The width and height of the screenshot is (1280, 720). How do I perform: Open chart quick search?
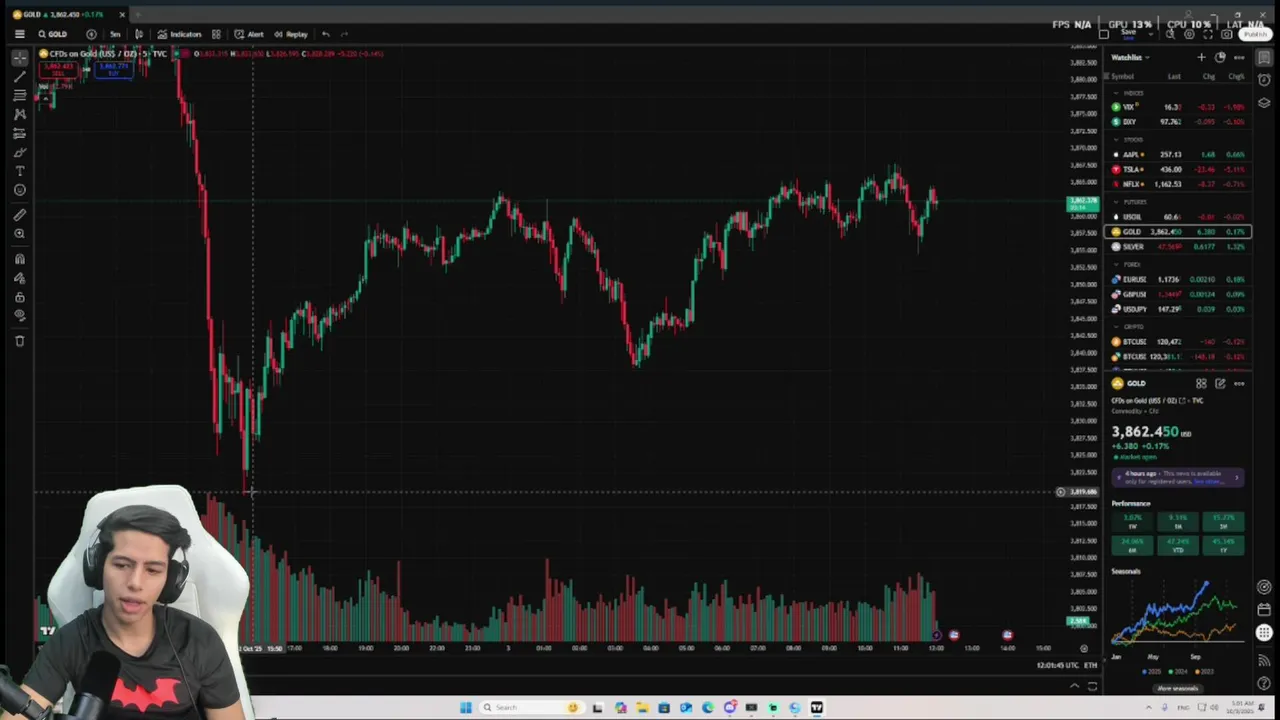point(1170,34)
